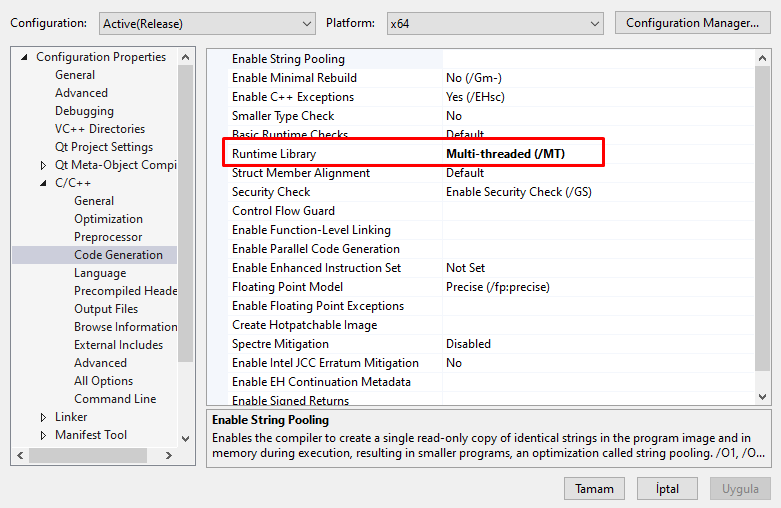Open External Includes page

coord(118,345)
